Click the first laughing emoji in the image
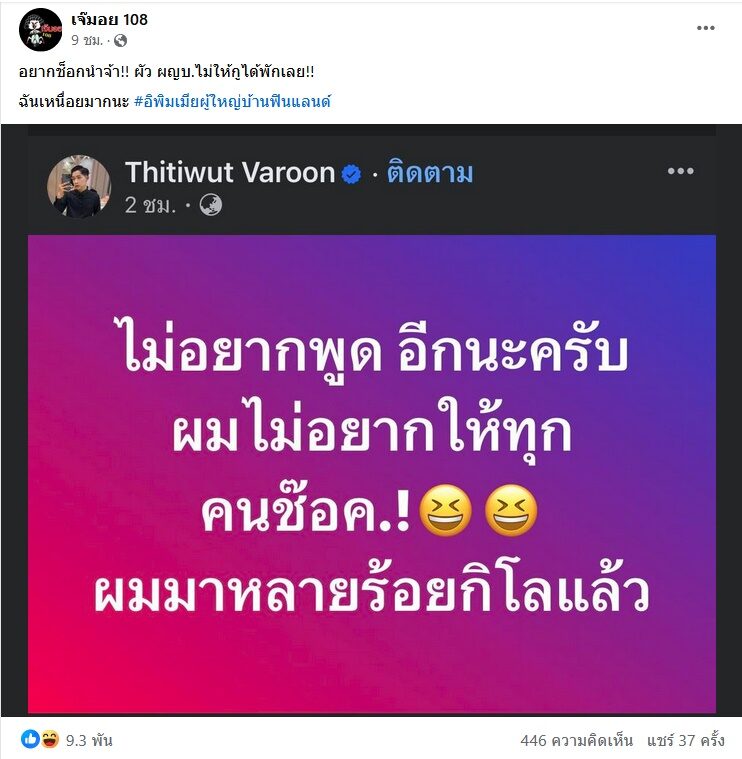 445,510
